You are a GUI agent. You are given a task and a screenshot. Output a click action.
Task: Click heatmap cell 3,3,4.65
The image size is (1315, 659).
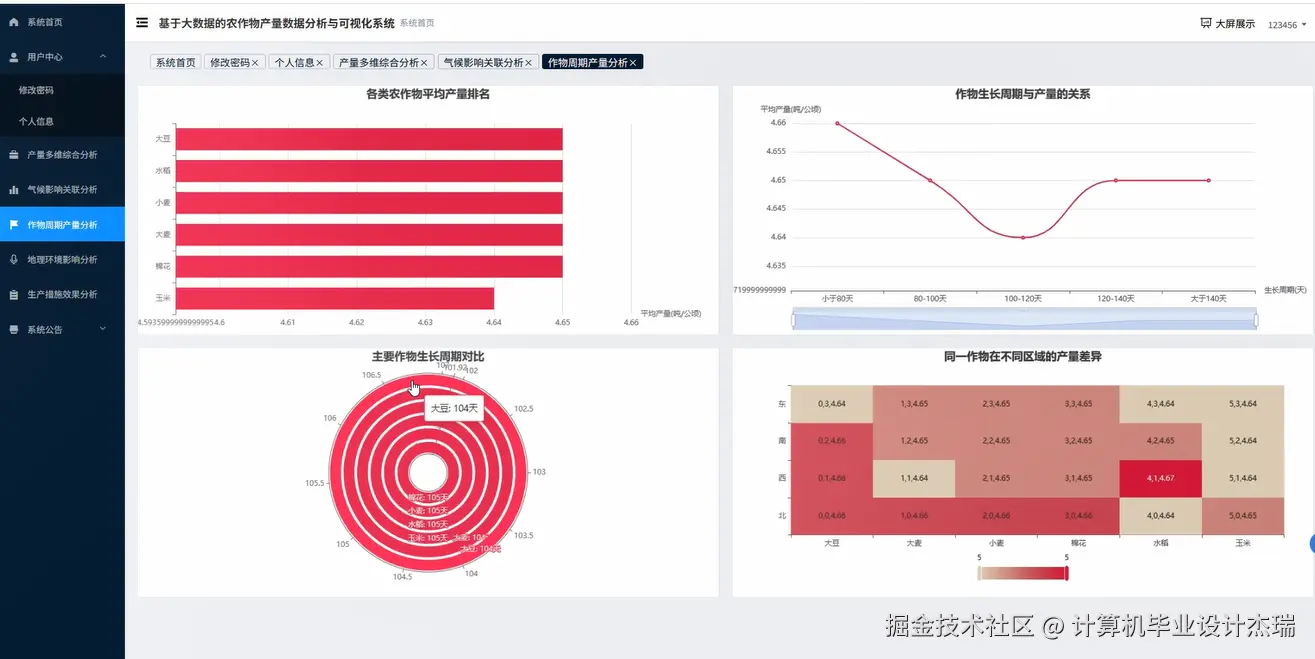(1079, 403)
